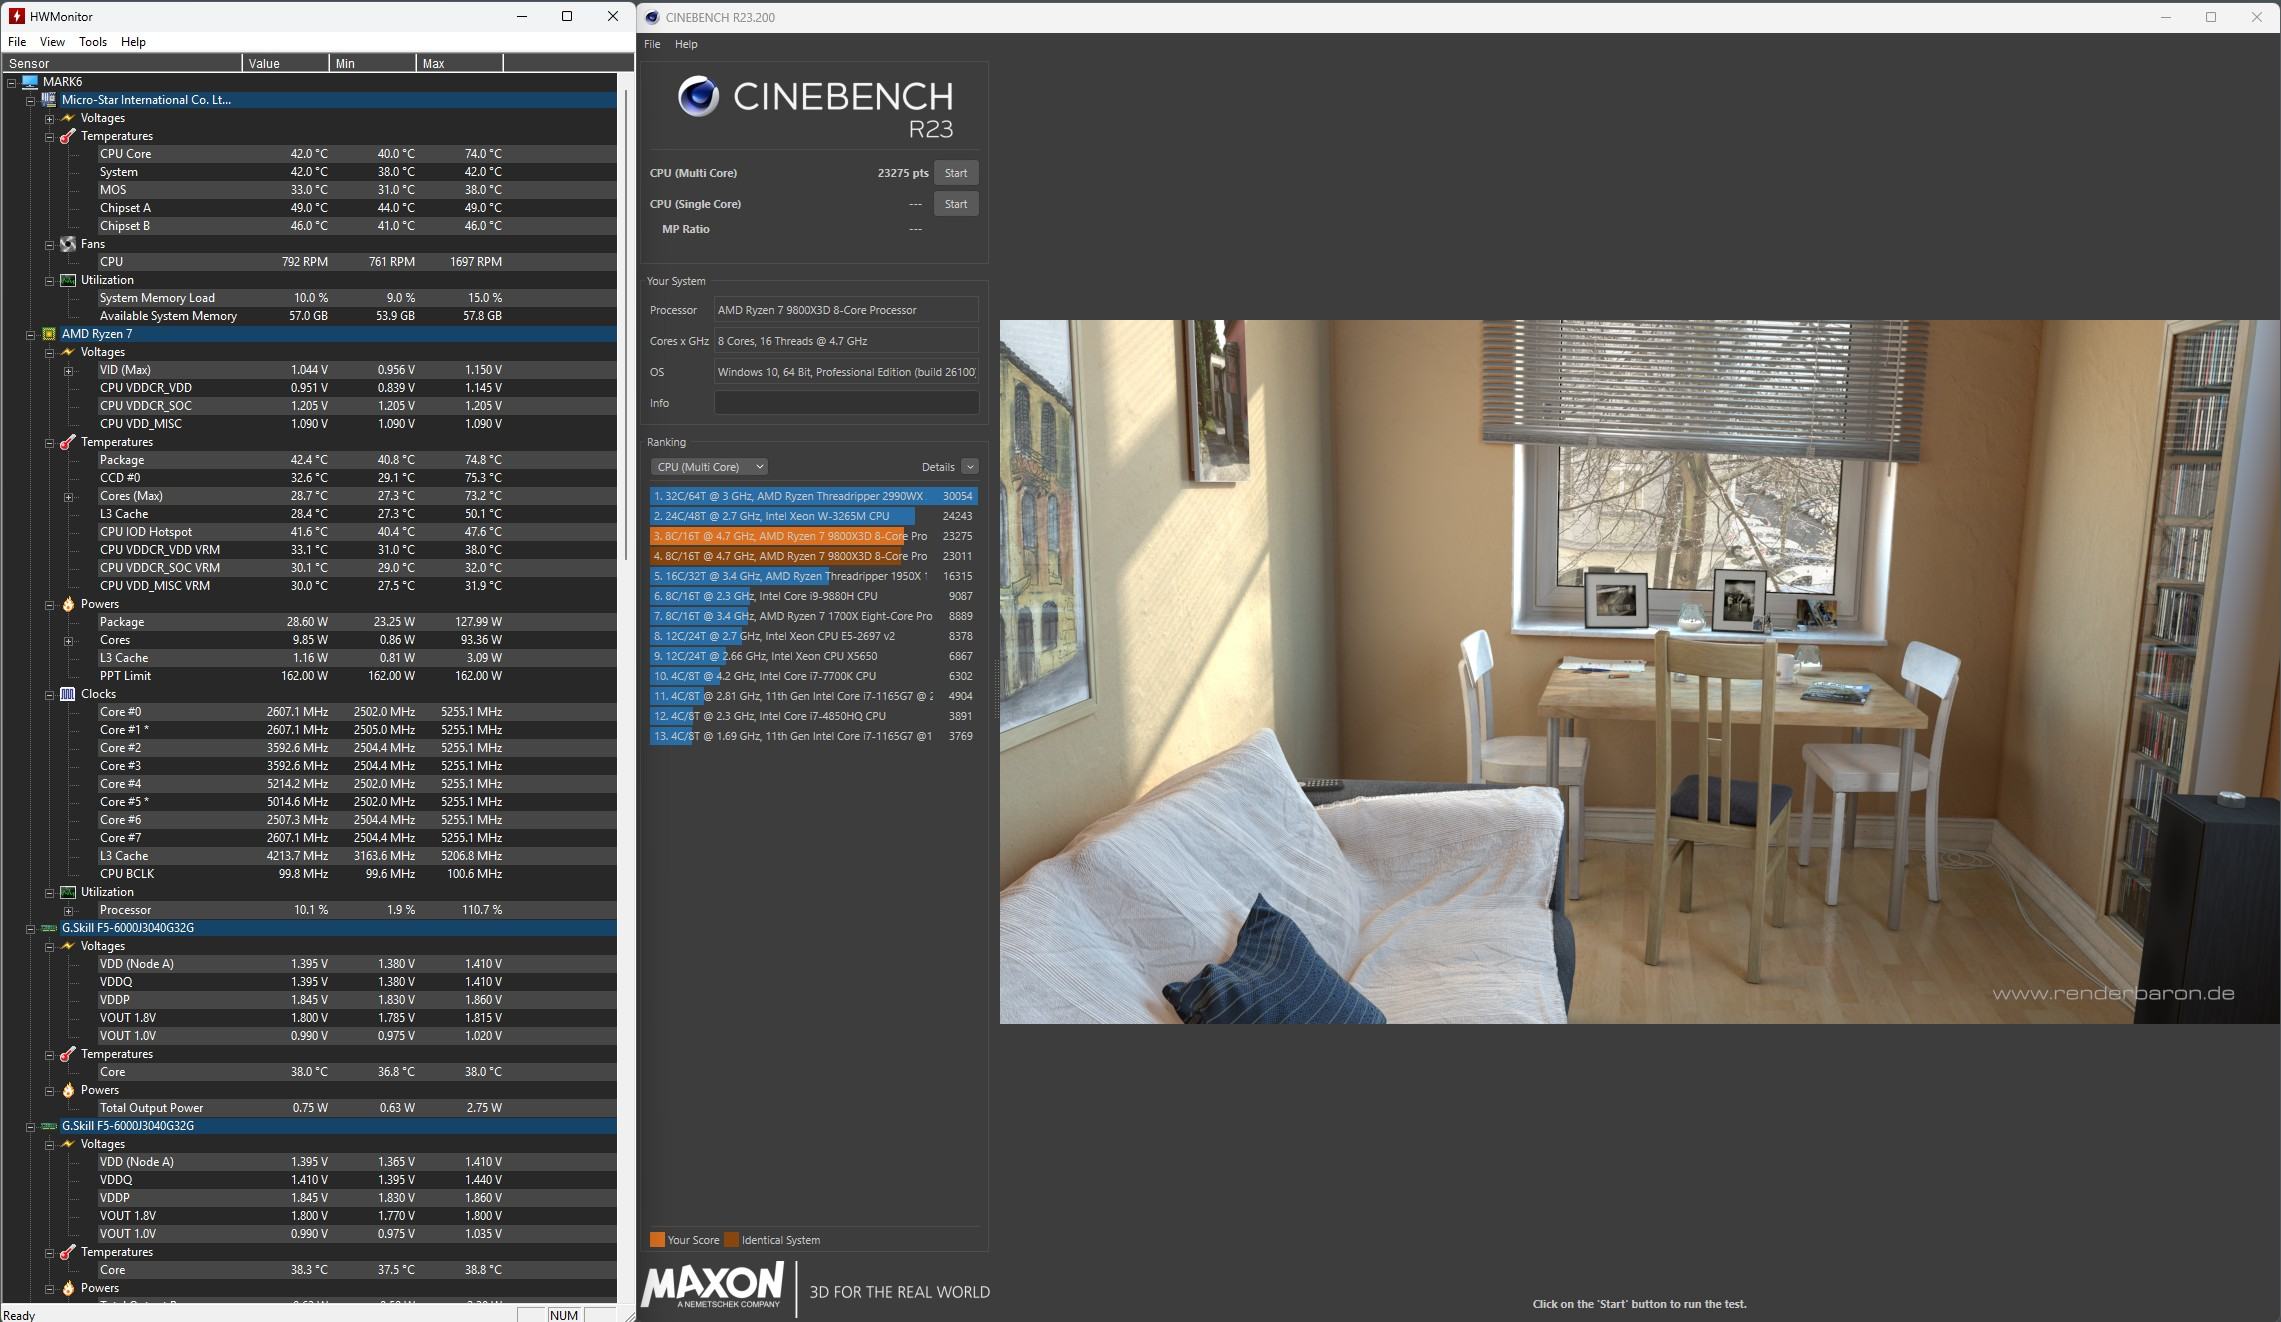Expand the motherboard Voltages node
The height and width of the screenshot is (1322, 2281).
point(49,118)
